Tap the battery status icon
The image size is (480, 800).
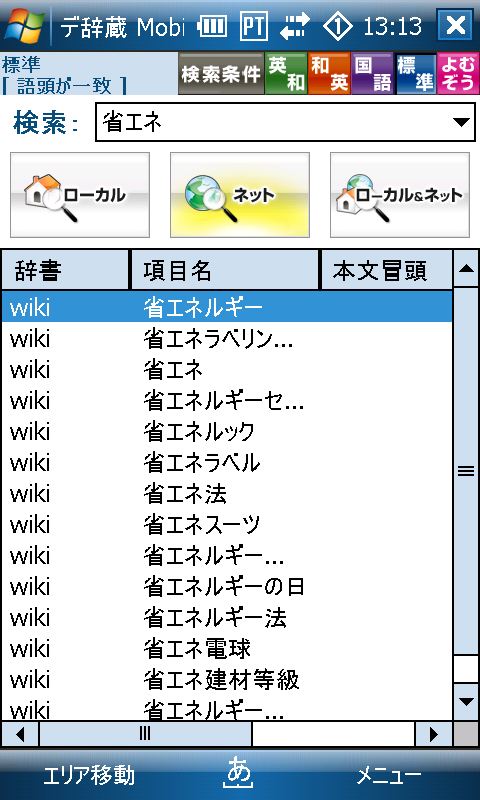point(212,26)
